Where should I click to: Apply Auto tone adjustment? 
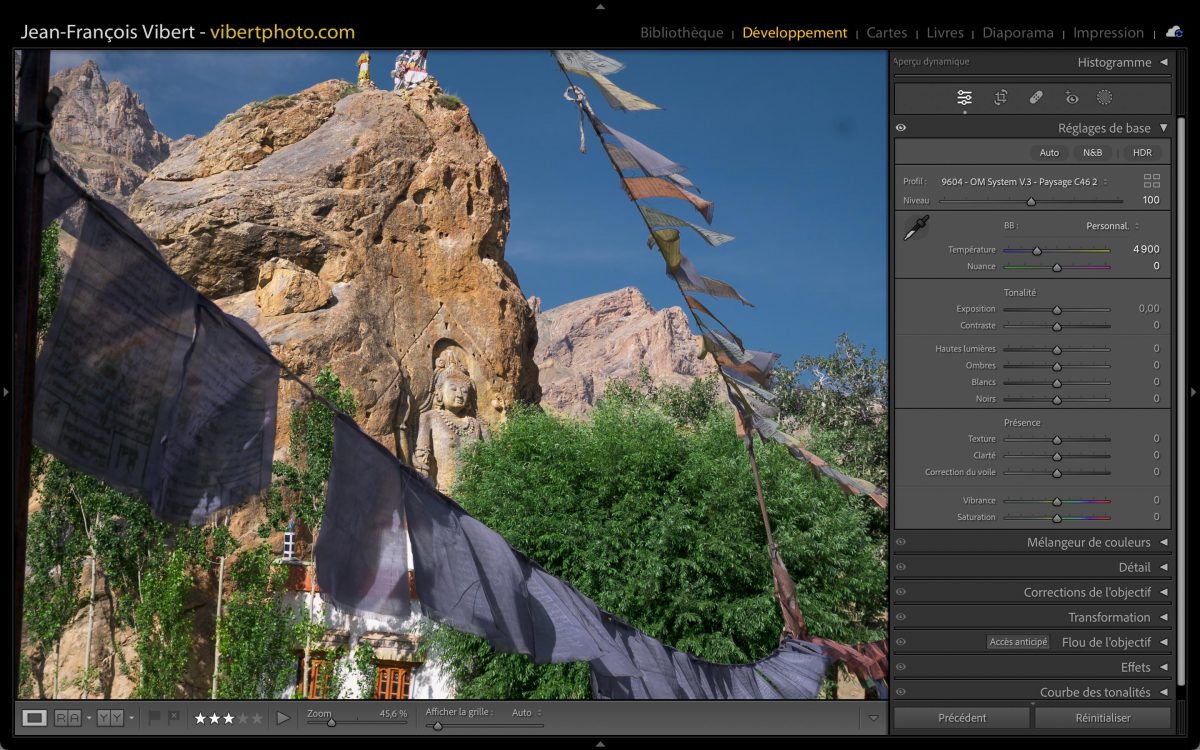point(1049,153)
